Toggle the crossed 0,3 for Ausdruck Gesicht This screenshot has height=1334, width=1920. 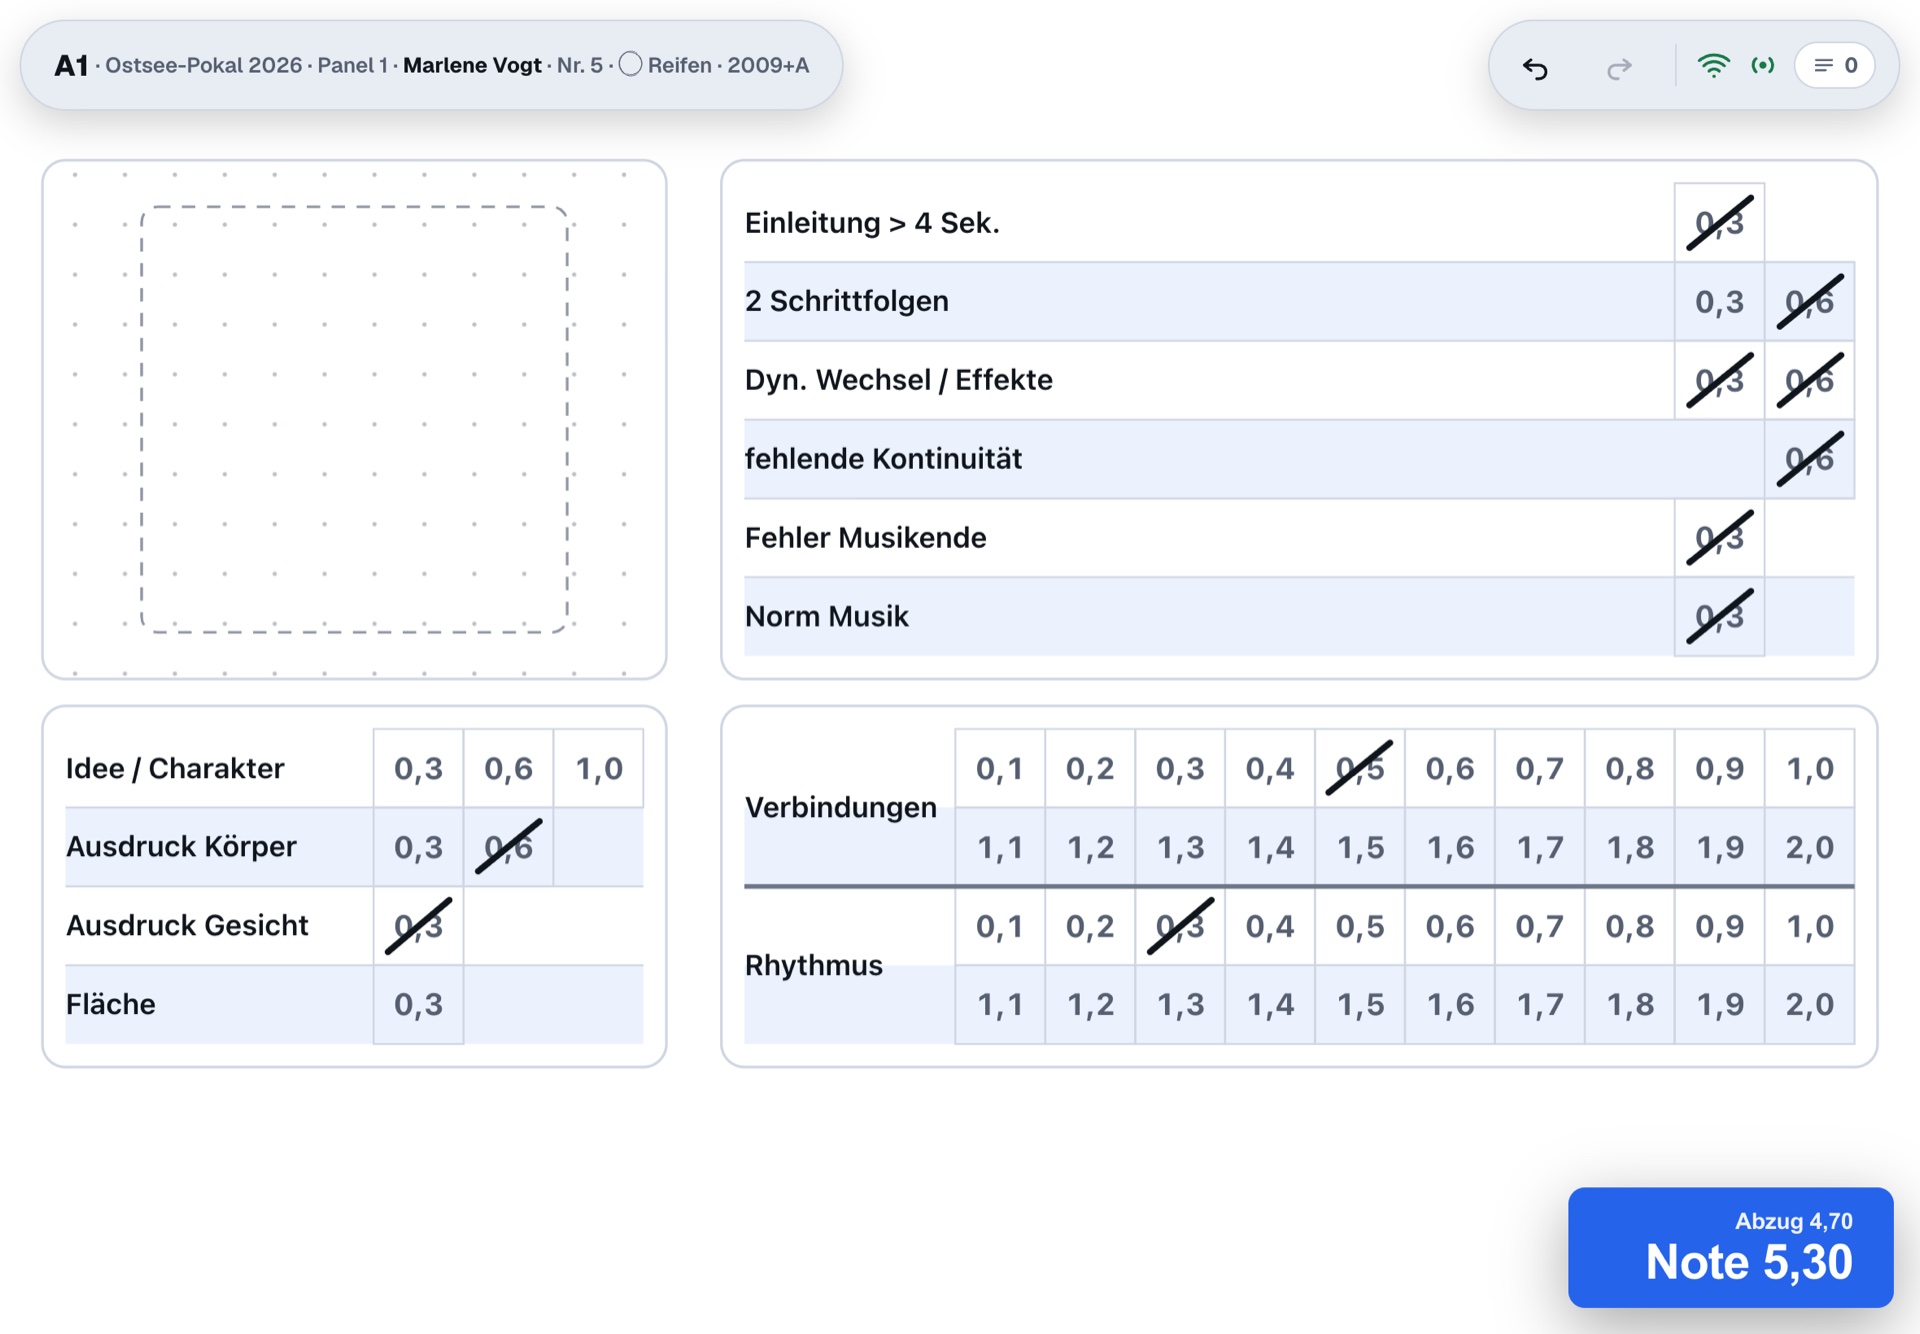coord(418,926)
